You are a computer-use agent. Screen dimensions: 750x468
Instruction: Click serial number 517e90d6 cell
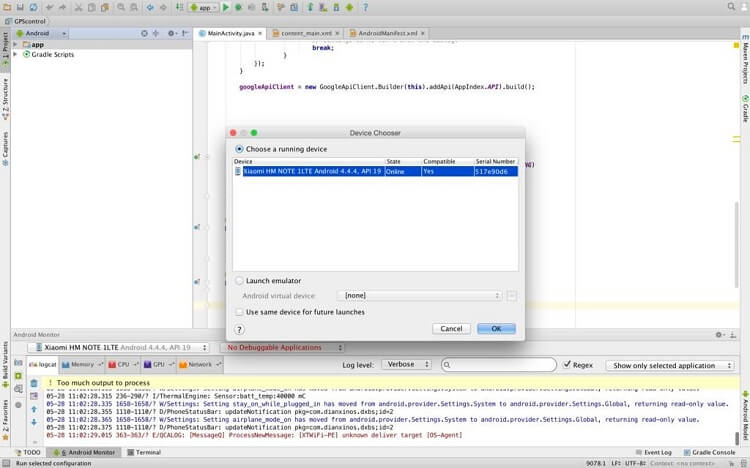(496, 171)
